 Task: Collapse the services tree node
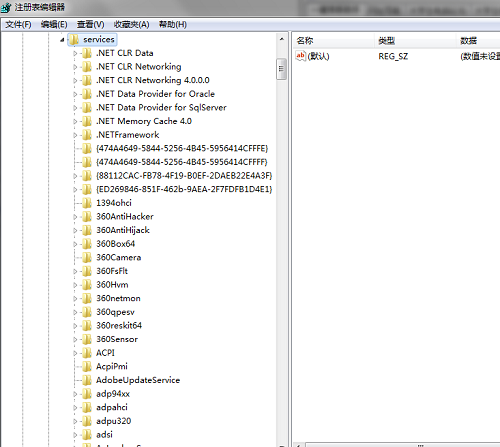point(62,40)
